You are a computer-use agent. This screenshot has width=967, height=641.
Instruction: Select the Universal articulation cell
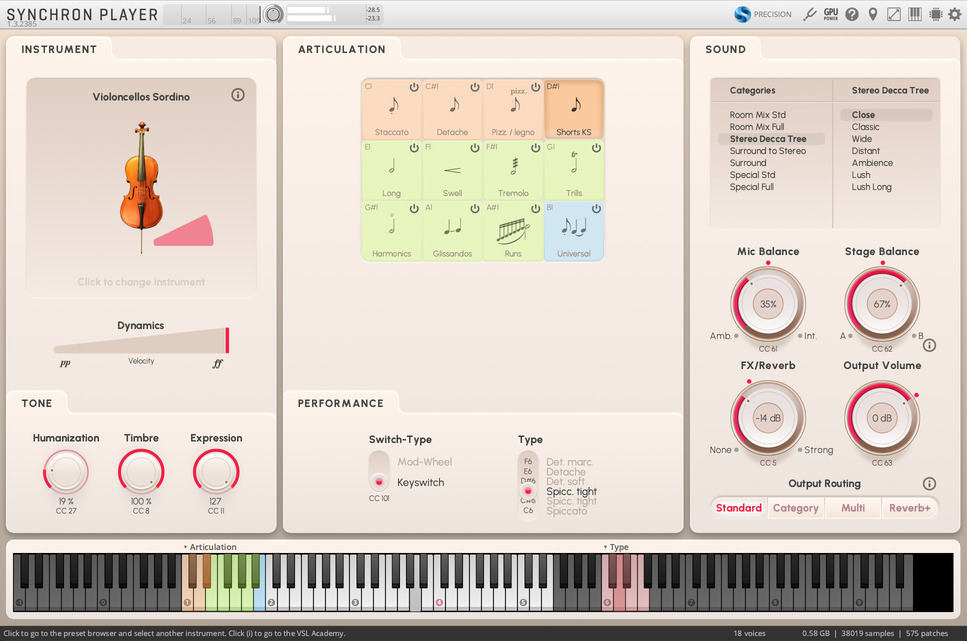(x=574, y=231)
